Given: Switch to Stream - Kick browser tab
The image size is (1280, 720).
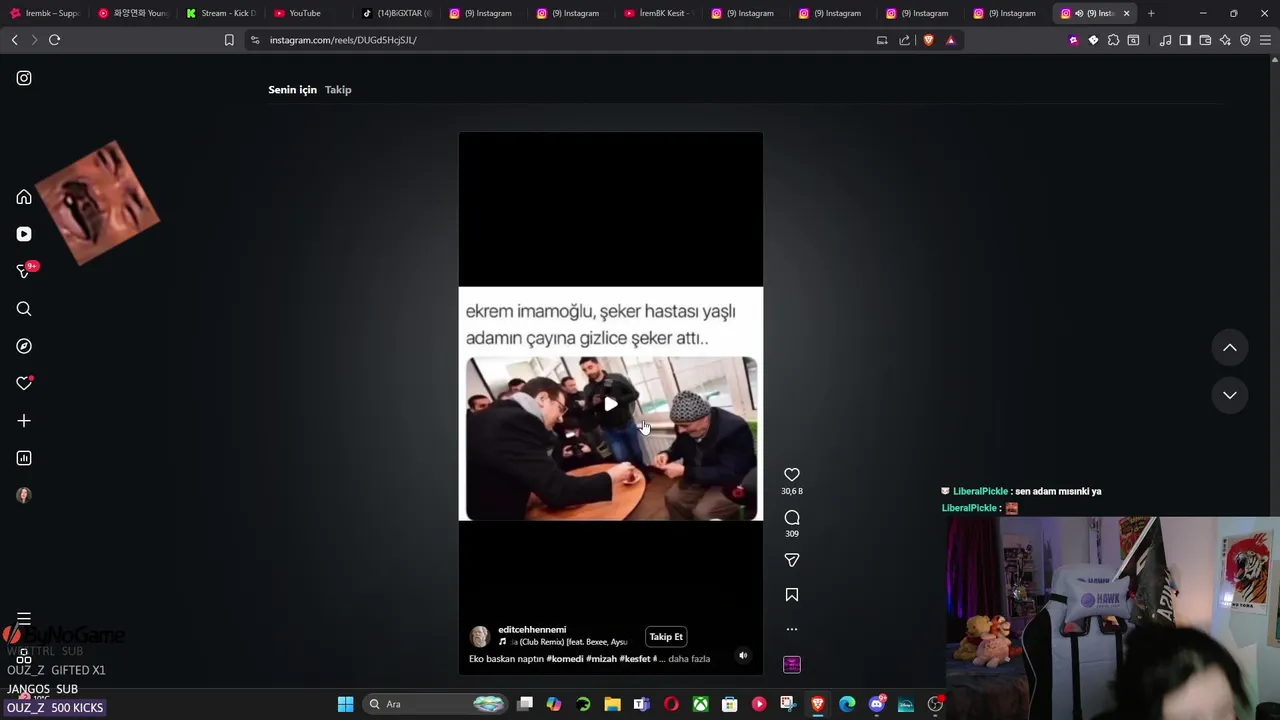Looking at the screenshot, I should pos(221,13).
